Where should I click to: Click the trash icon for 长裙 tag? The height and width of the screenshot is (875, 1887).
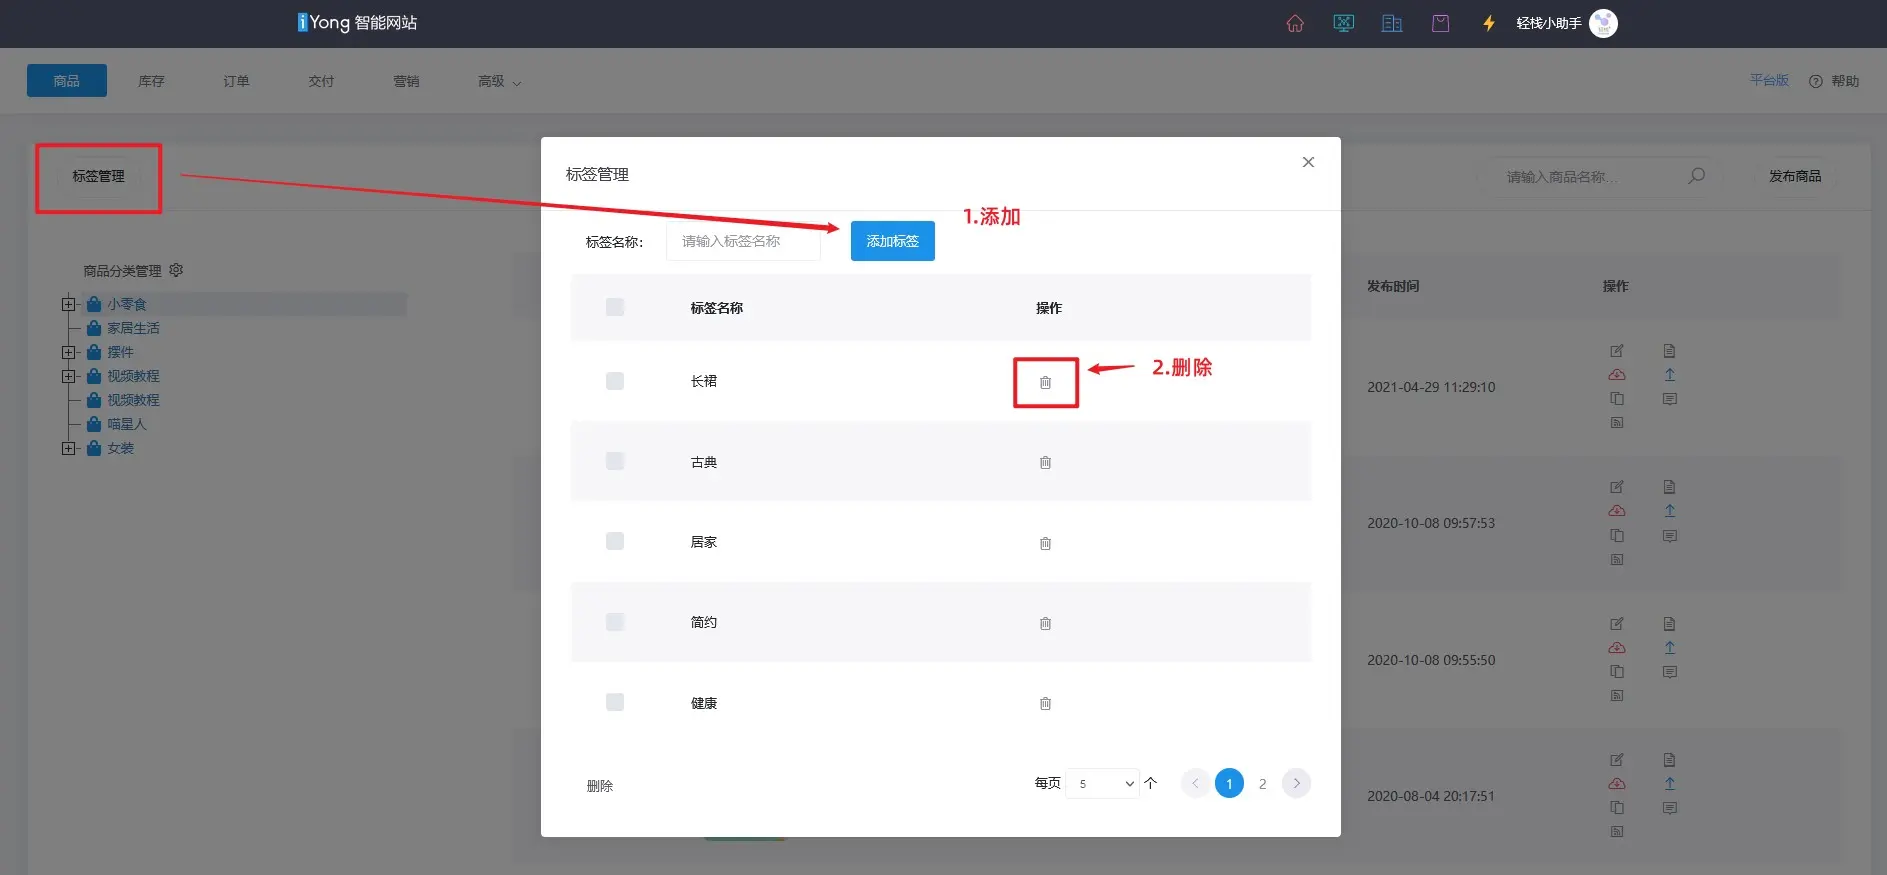pos(1045,383)
